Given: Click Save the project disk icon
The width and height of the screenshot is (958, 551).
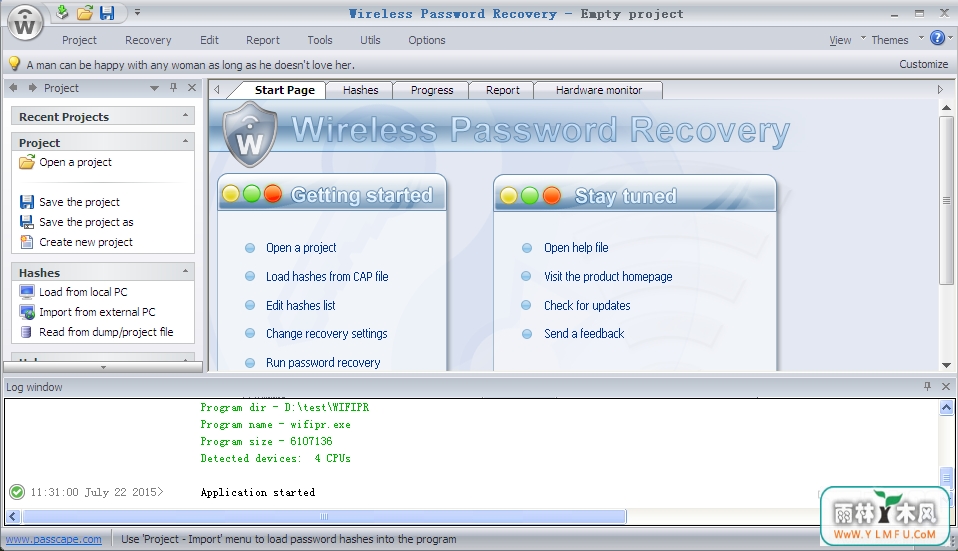Looking at the screenshot, I should click(27, 202).
